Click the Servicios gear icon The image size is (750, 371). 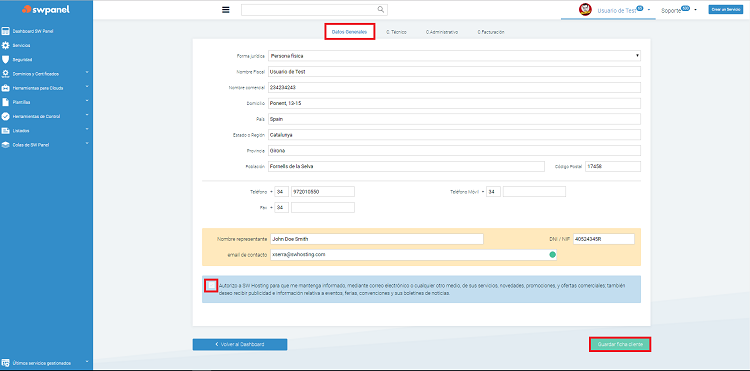coord(5,45)
